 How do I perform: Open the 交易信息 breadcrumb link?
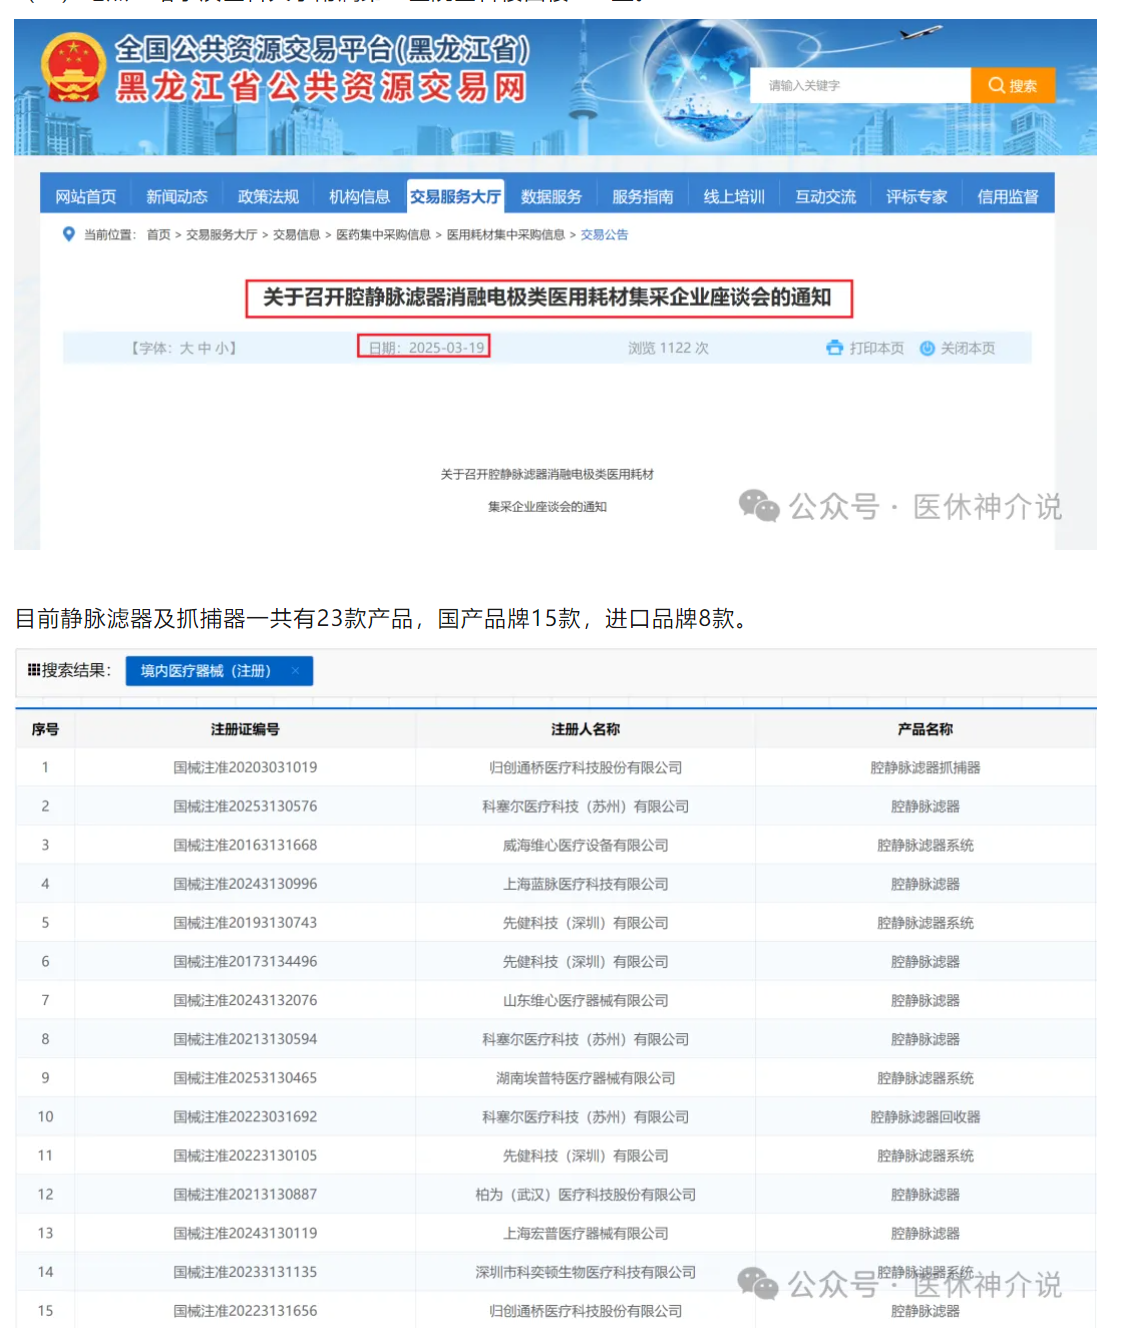point(297,235)
